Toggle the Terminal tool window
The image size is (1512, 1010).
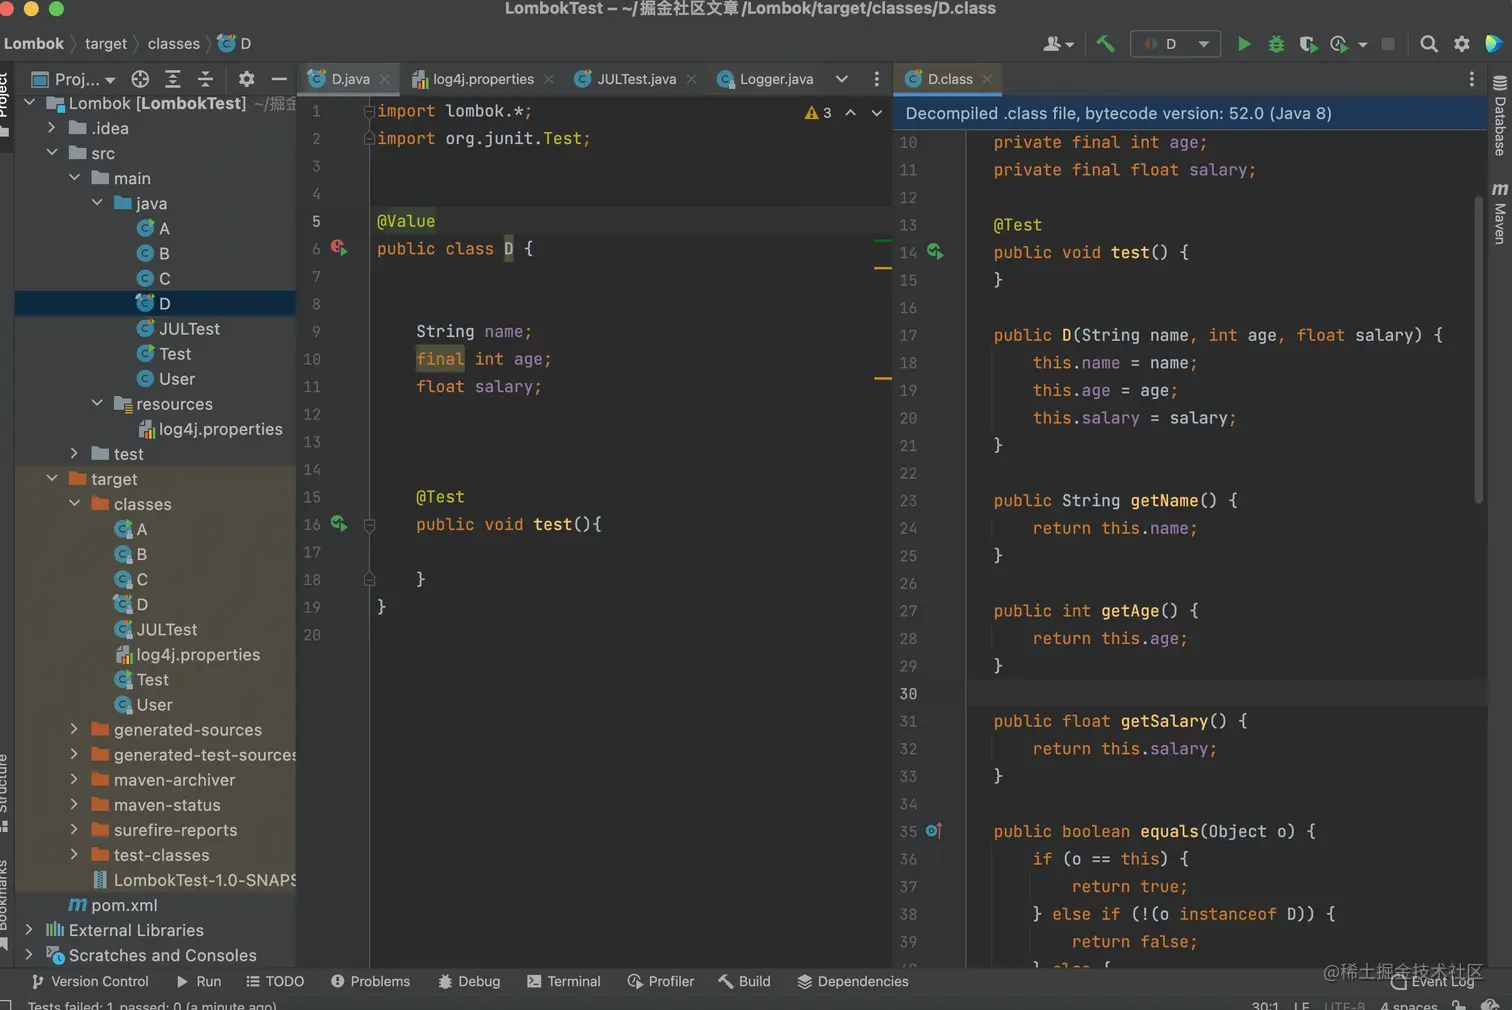pos(563,981)
